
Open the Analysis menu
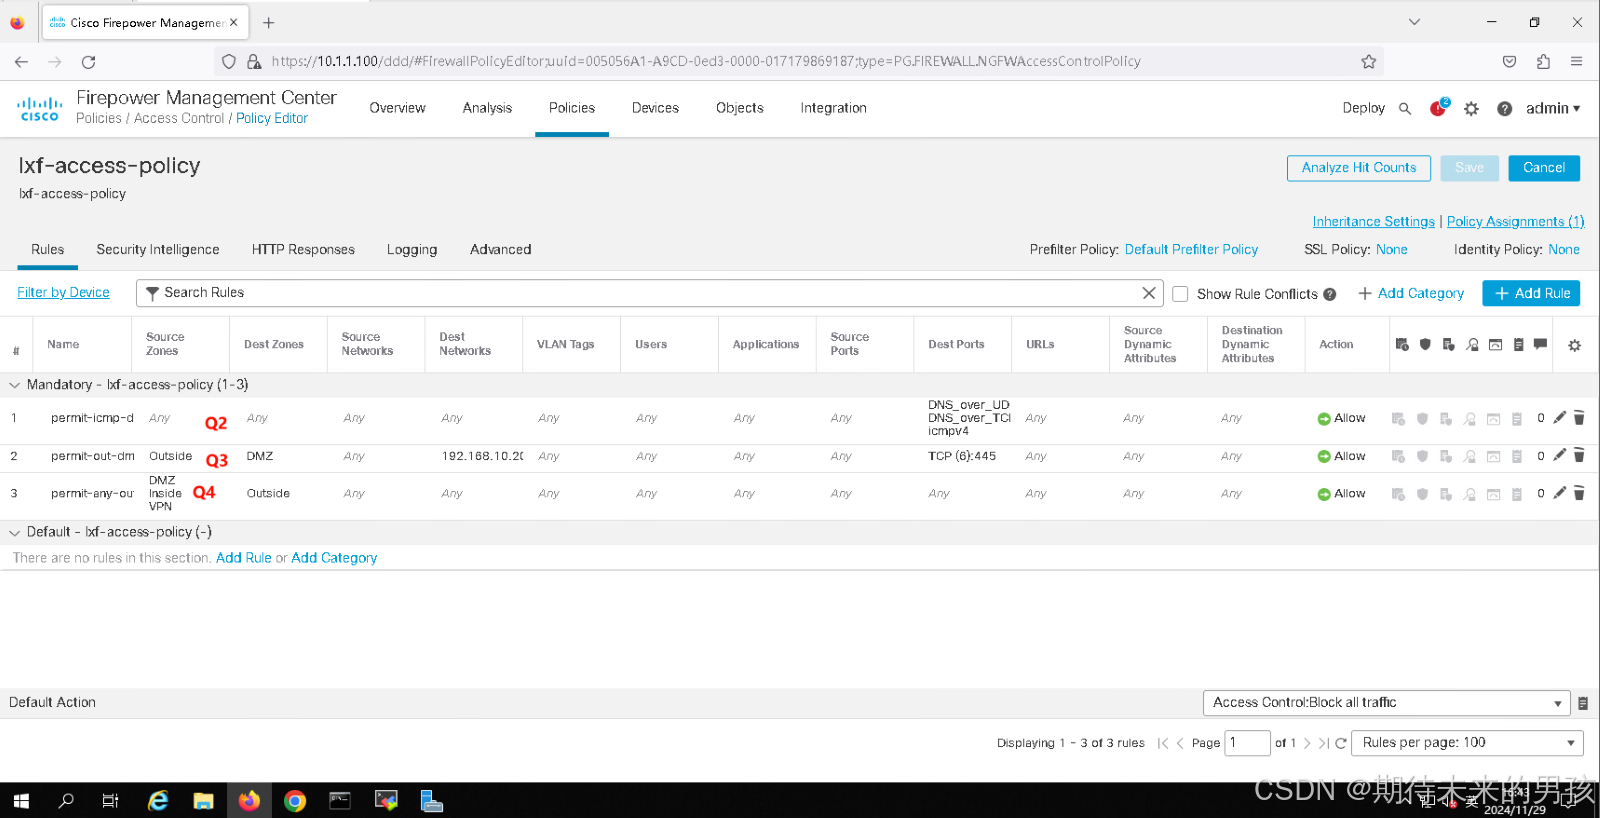click(487, 108)
